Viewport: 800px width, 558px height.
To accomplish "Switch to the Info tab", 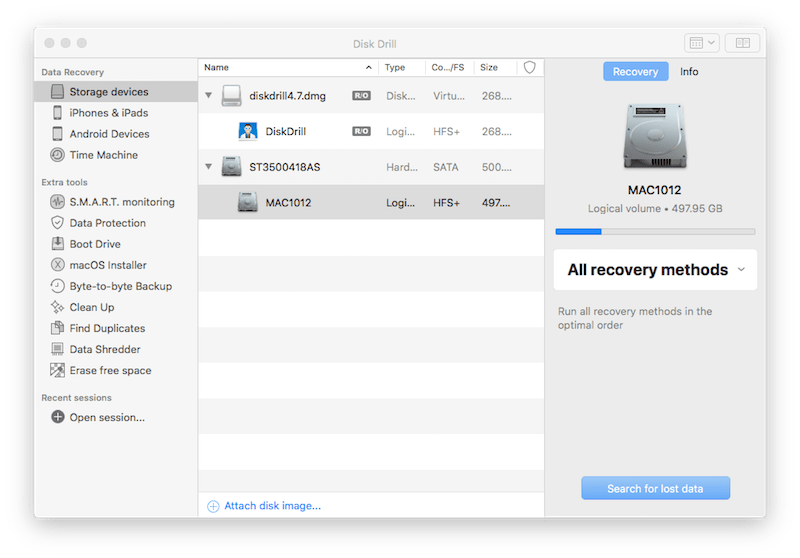I will tap(689, 72).
